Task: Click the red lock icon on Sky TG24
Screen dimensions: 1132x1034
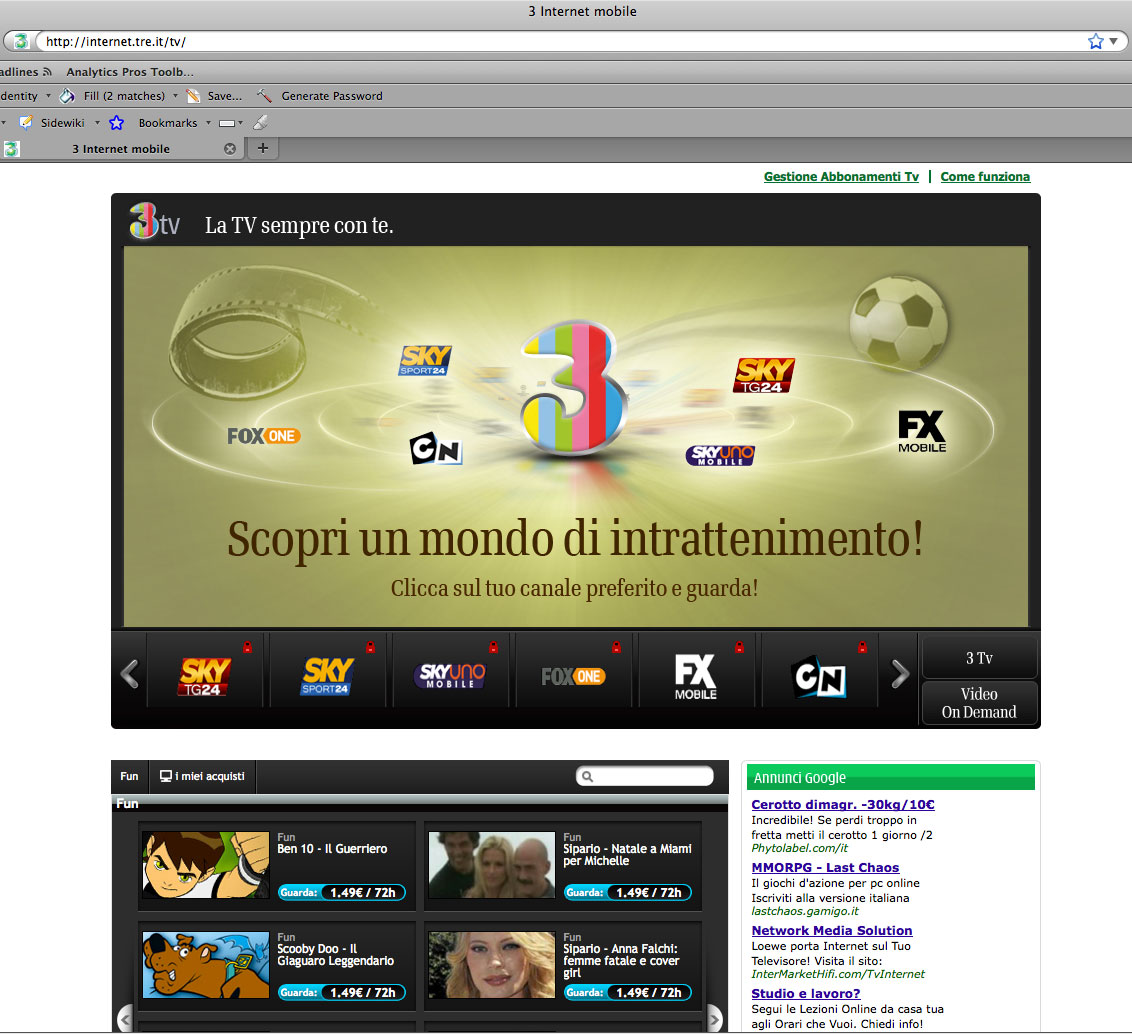Action: 247,647
